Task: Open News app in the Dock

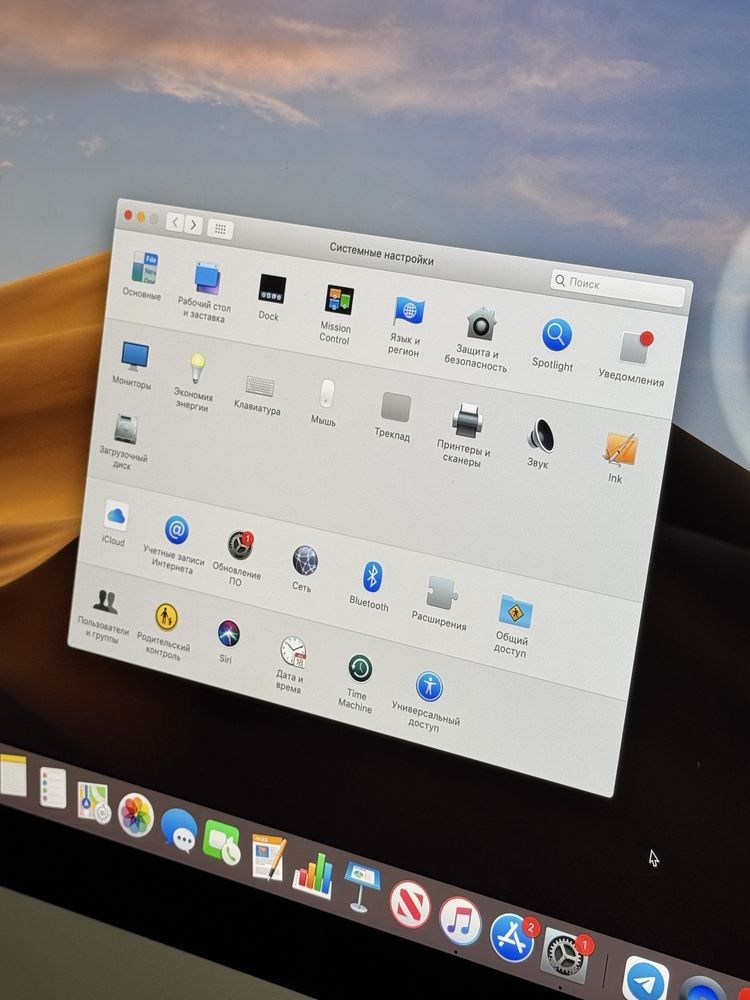Action: point(409,904)
